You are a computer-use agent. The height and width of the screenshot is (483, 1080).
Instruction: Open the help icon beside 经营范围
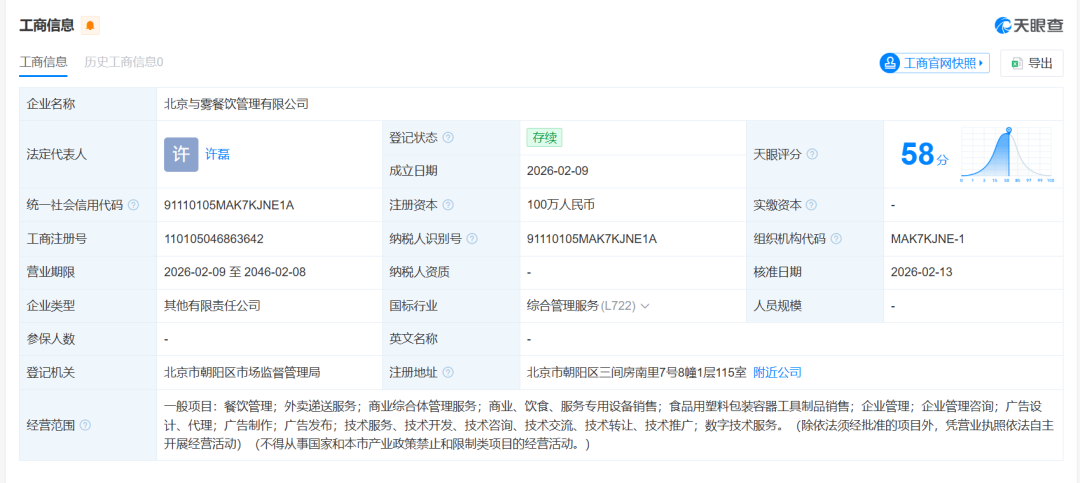click(x=85, y=425)
